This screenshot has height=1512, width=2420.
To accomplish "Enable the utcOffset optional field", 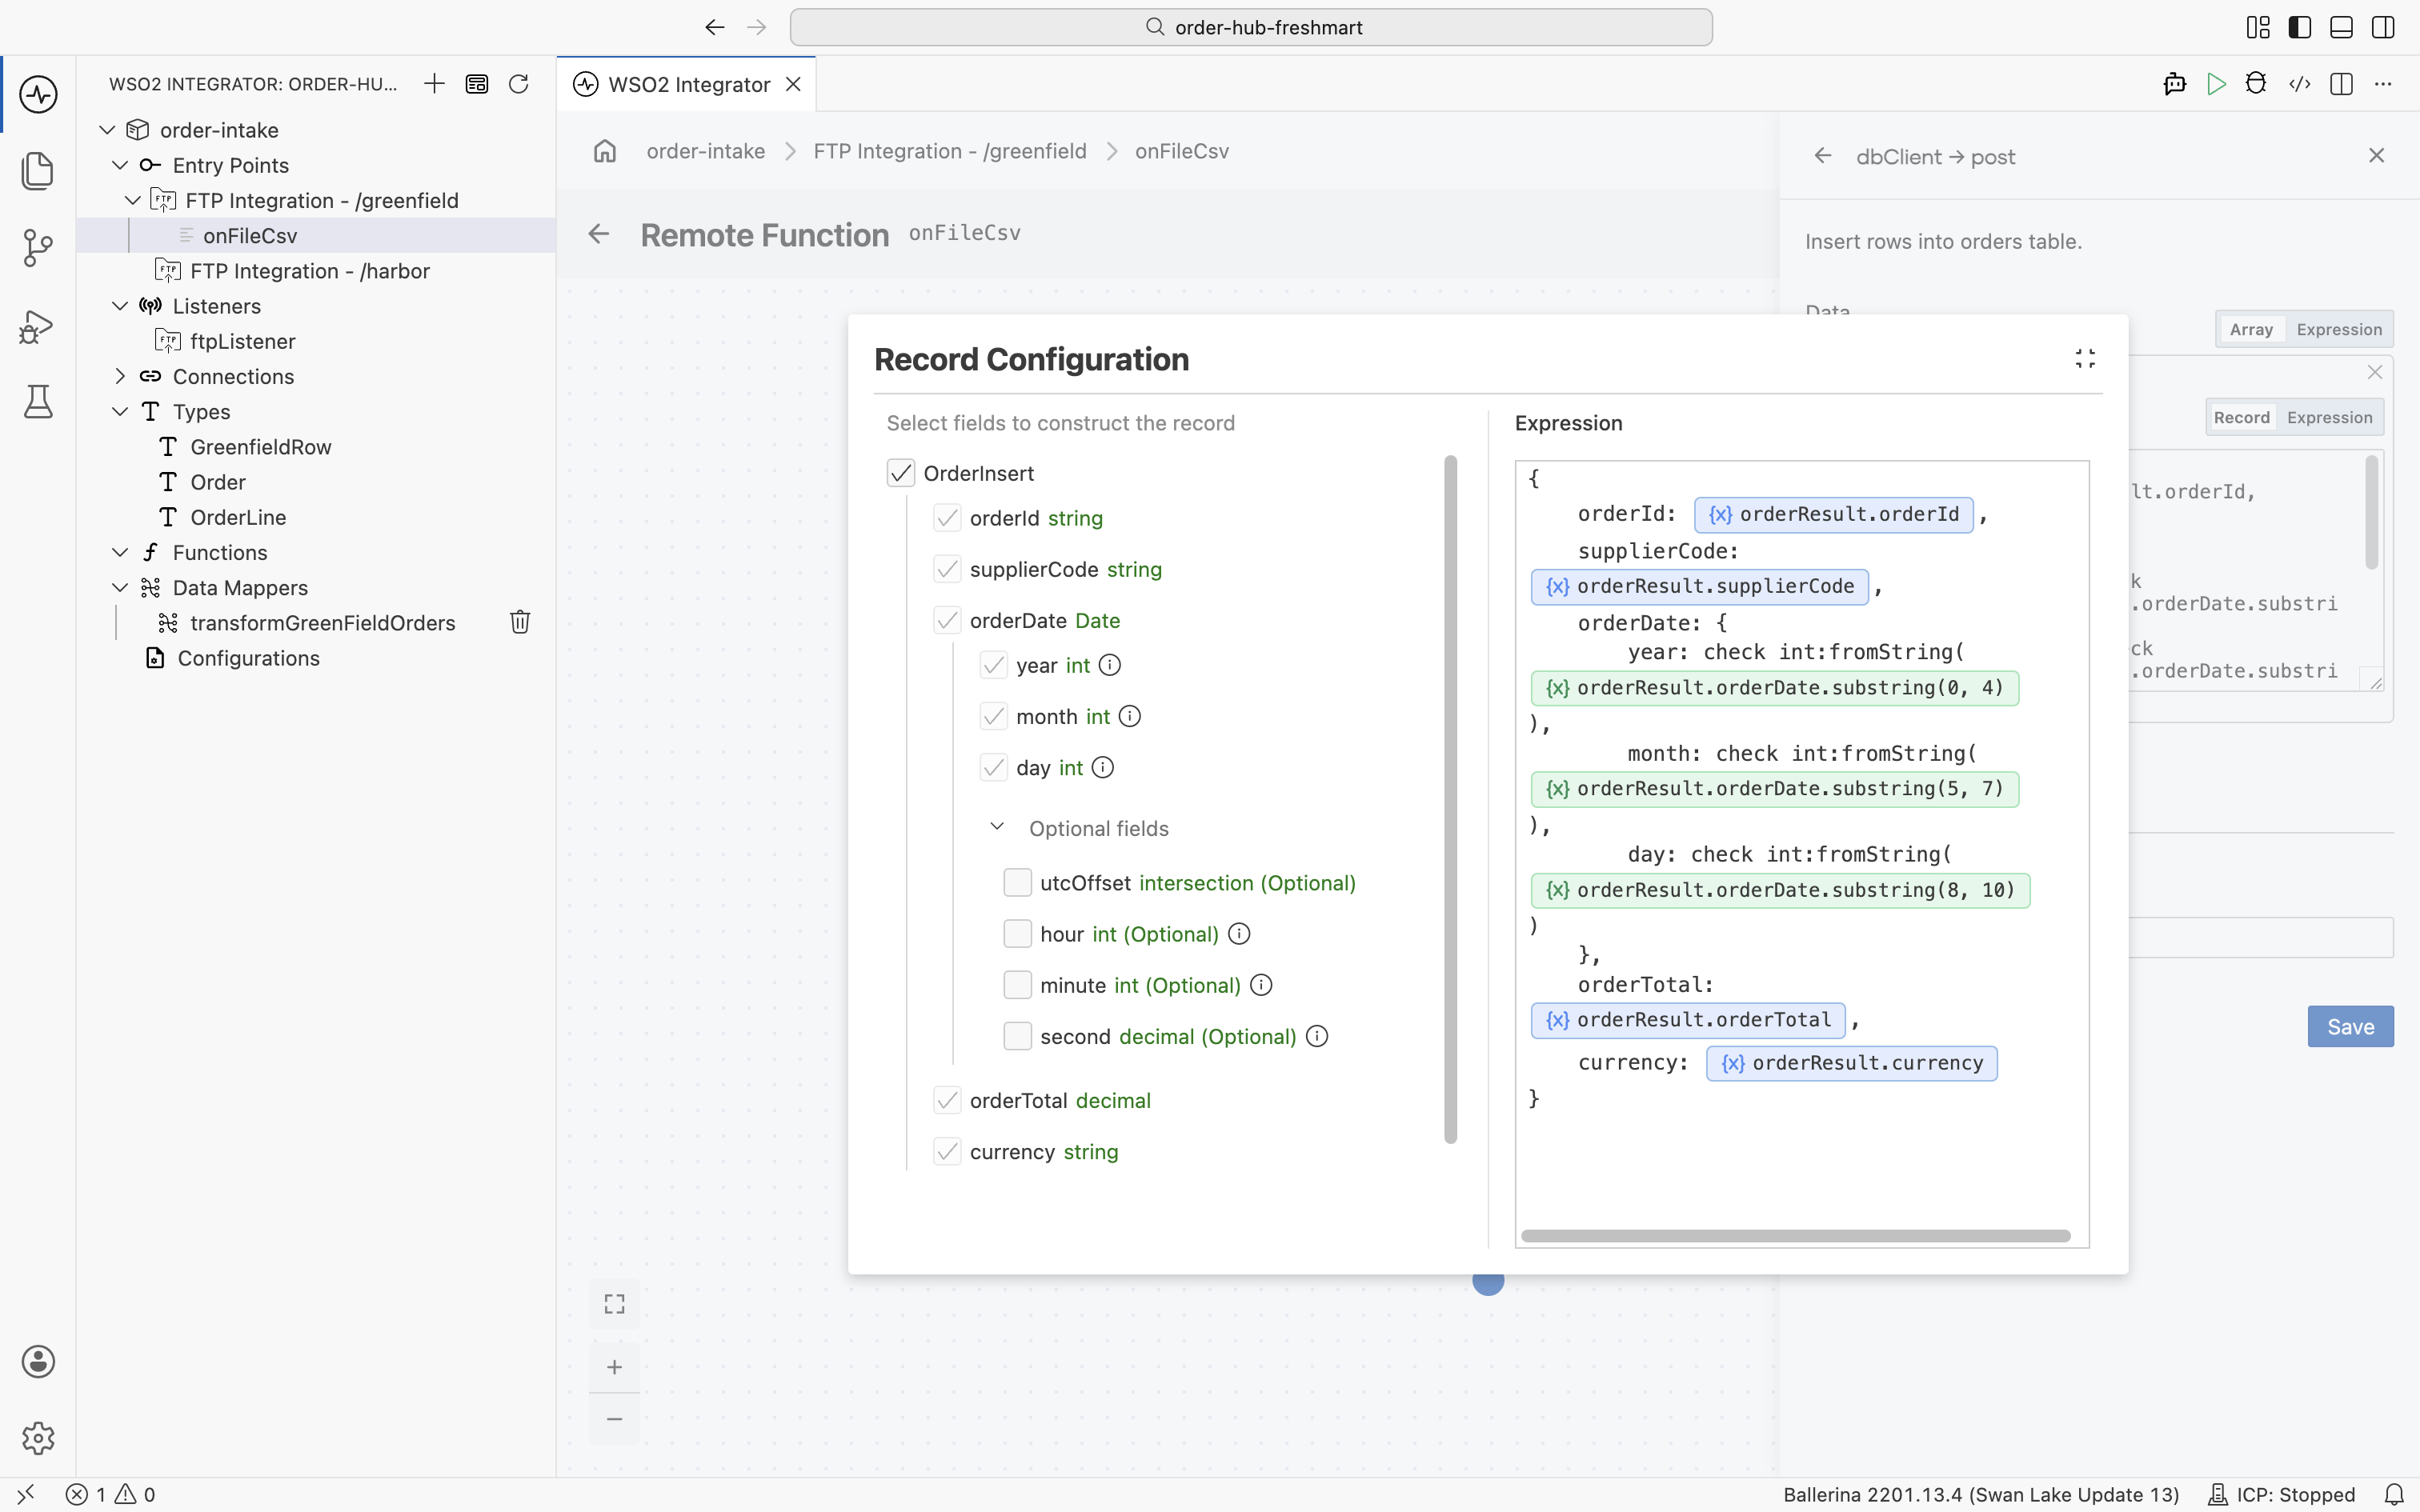I will click(1017, 882).
